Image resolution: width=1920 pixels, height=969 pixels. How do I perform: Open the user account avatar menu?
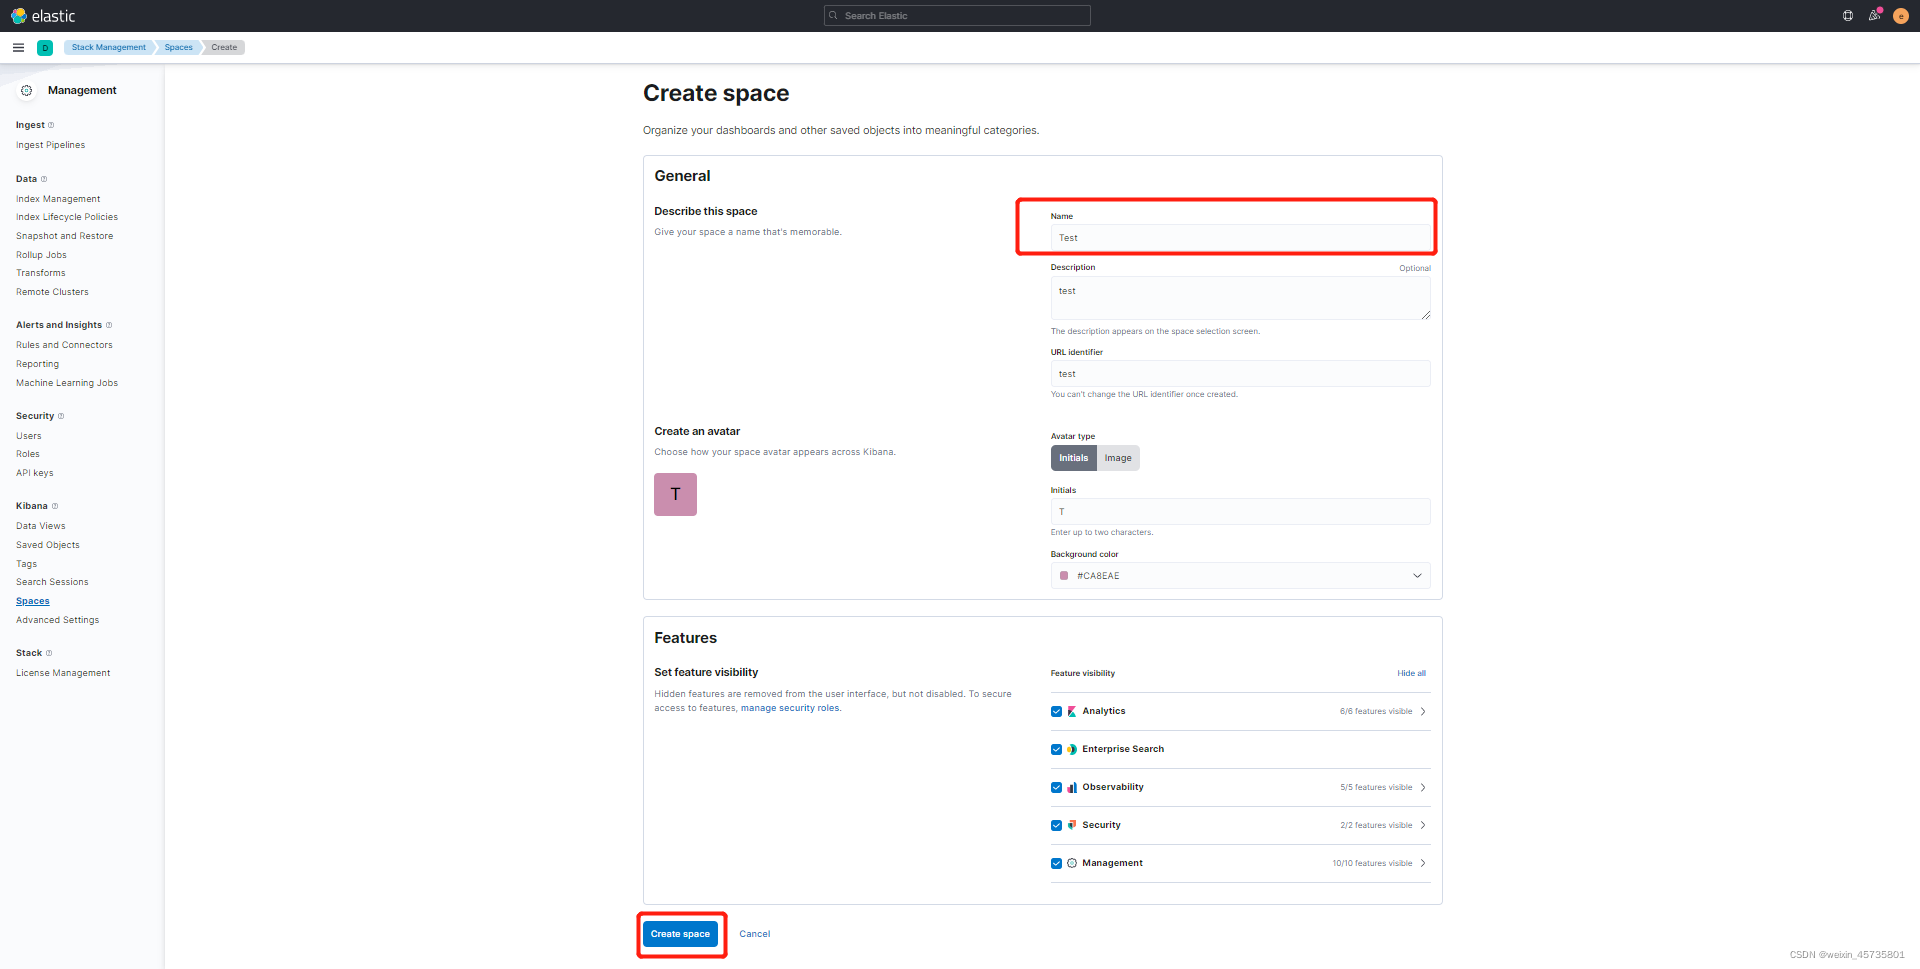pyautogui.click(x=1901, y=16)
